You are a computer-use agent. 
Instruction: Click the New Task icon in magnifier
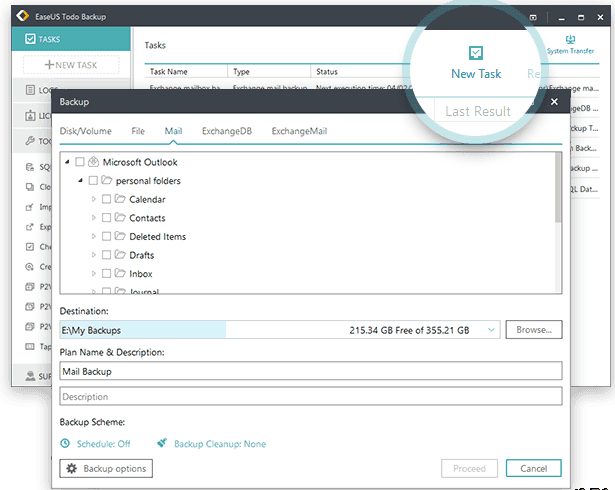476,52
